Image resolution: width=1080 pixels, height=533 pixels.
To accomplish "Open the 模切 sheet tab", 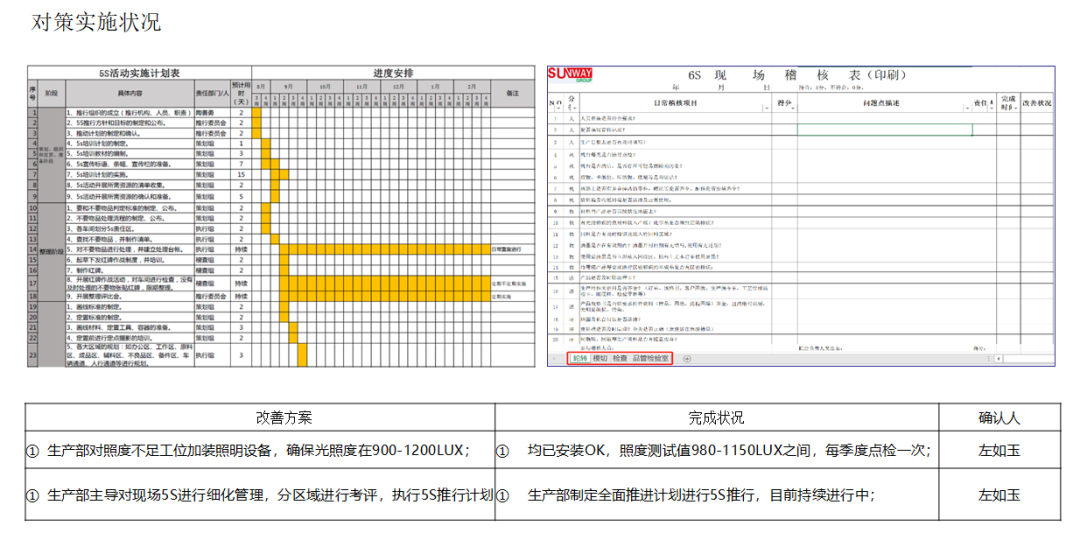I will pyautogui.click(x=600, y=358).
